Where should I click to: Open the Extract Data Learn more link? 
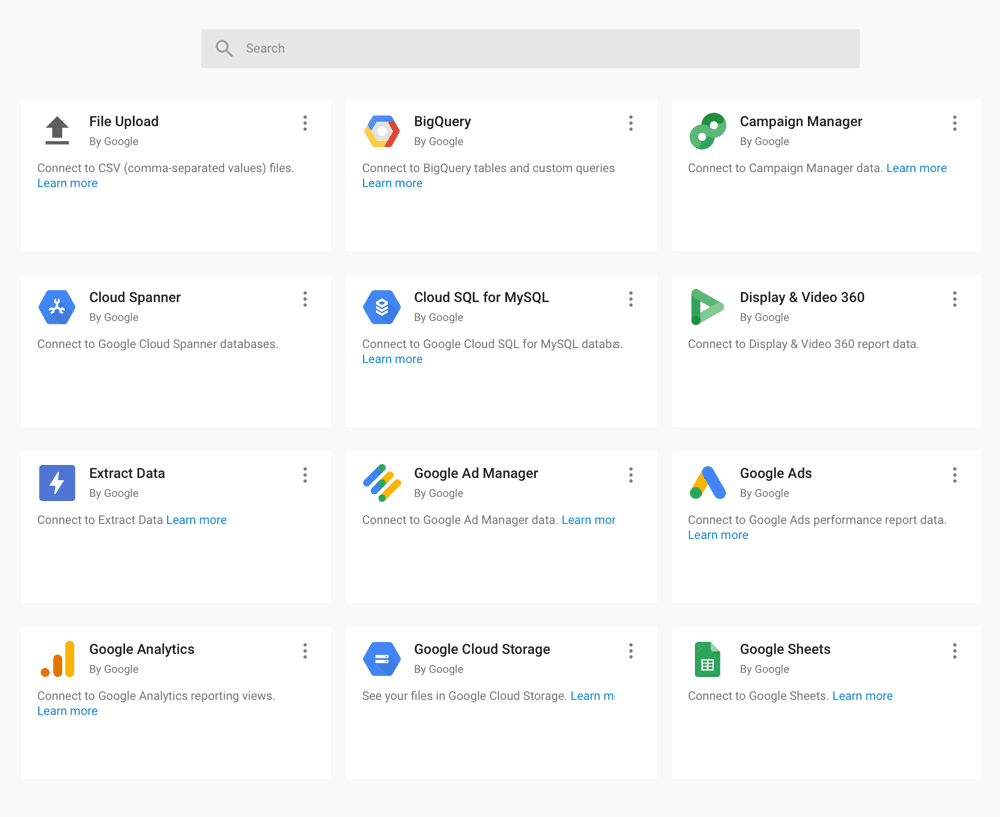point(196,519)
